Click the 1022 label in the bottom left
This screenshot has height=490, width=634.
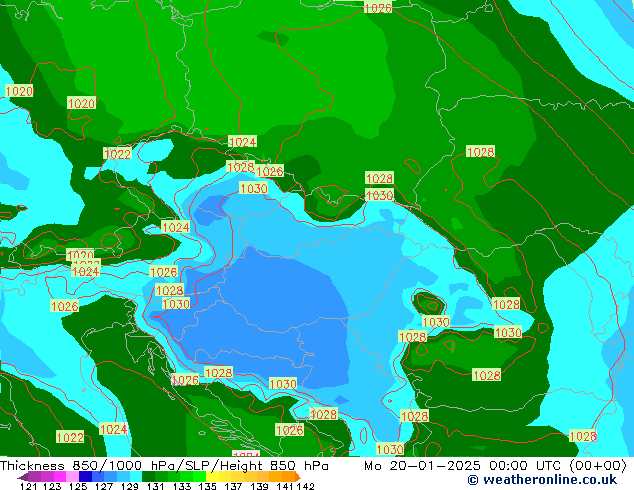click(70, 437)
